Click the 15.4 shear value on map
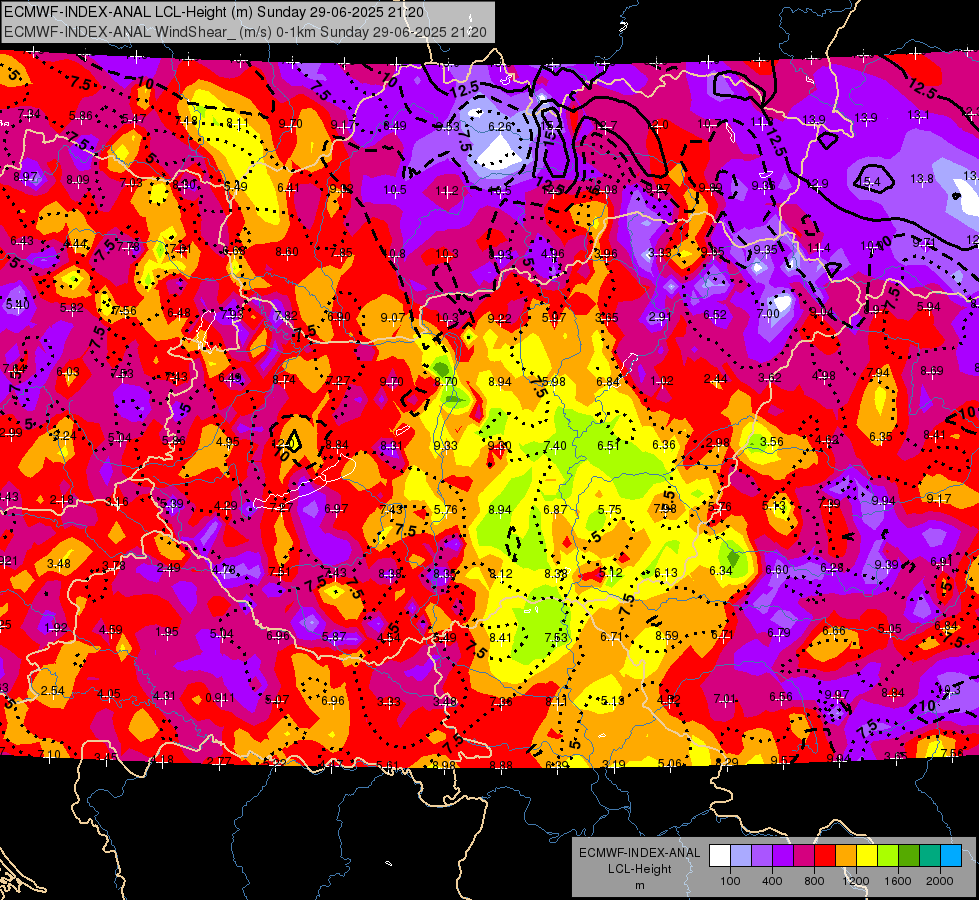979x900 pixels. (870, 182)
